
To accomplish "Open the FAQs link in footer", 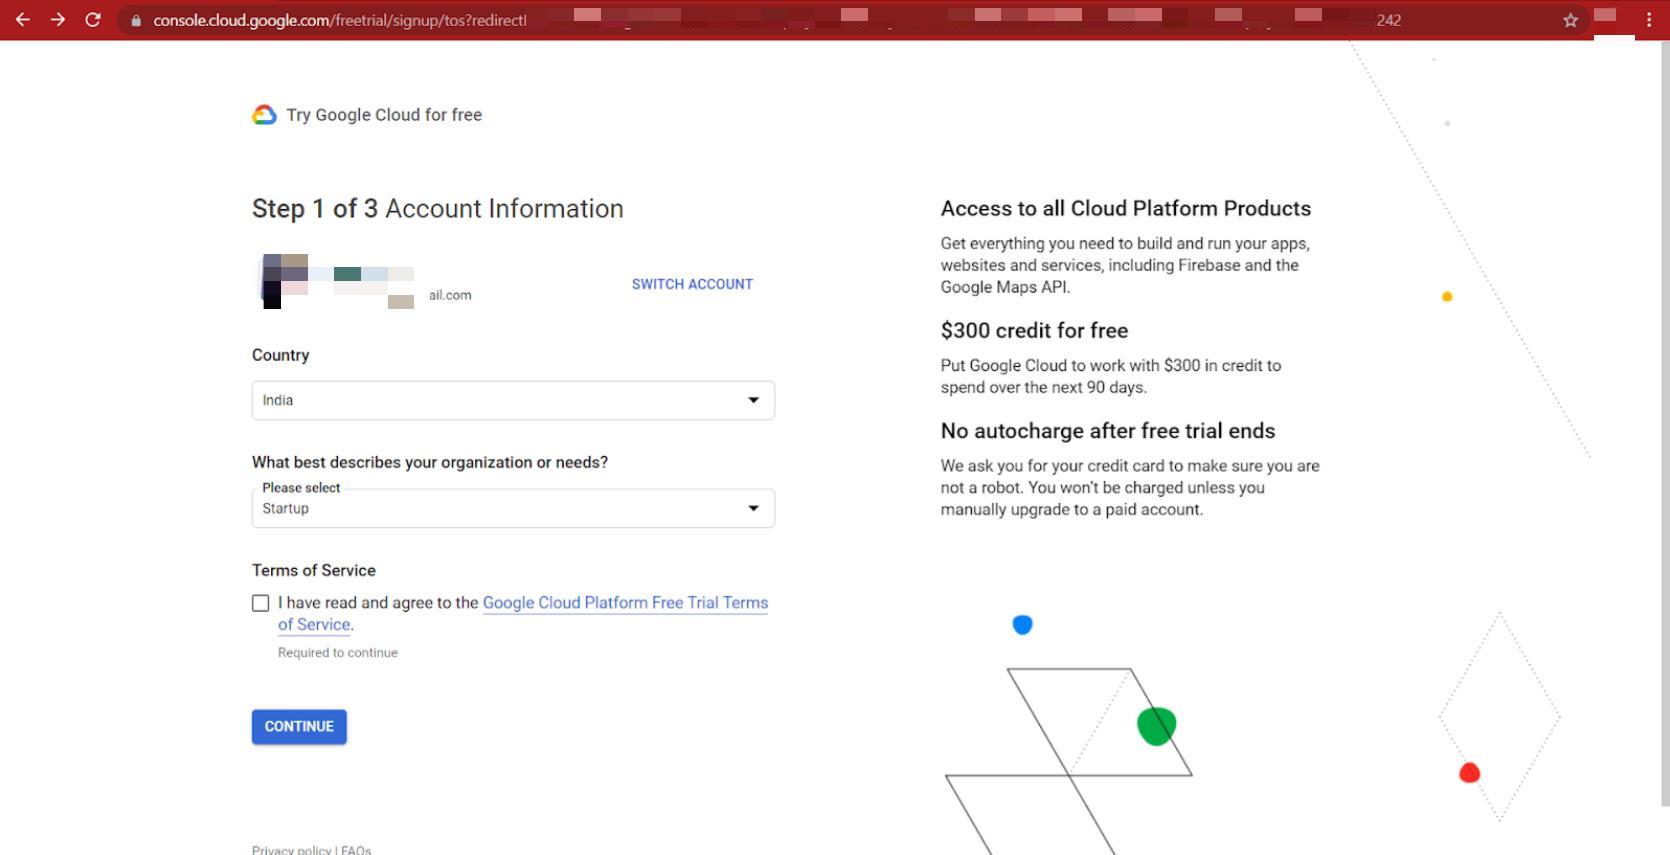I will tap(356, 849).
